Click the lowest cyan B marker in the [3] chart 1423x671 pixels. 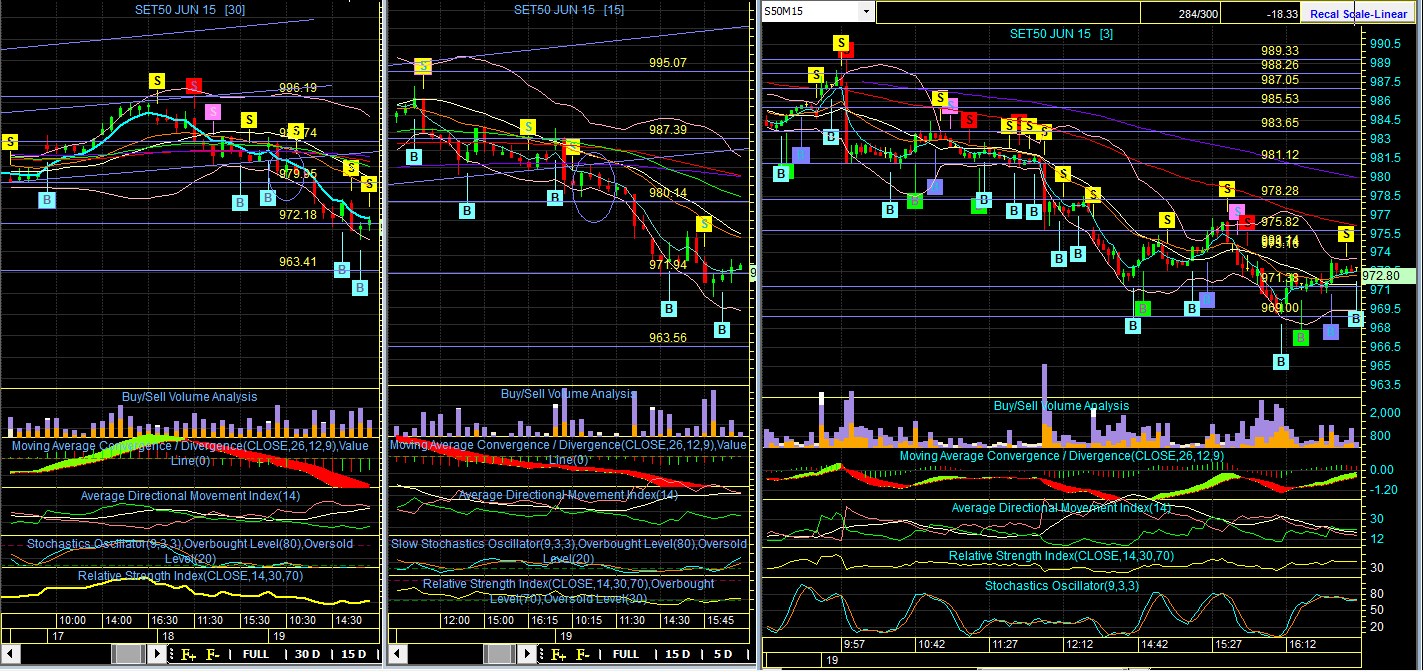(x=1281, y=362)
